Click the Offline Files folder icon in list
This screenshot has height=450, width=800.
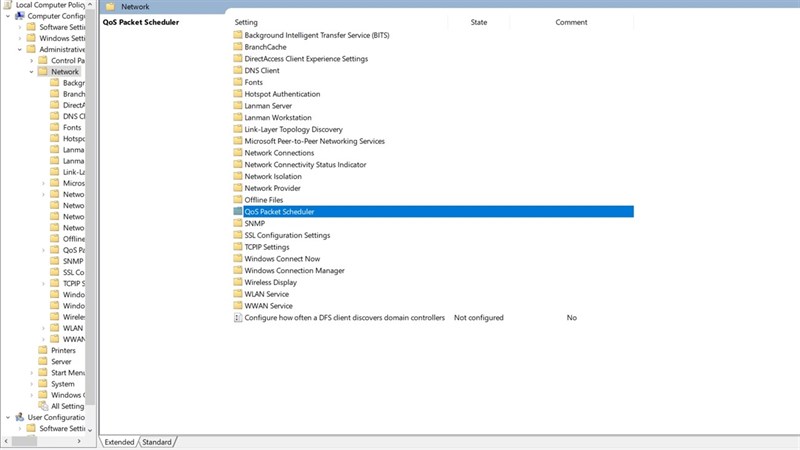238,200
